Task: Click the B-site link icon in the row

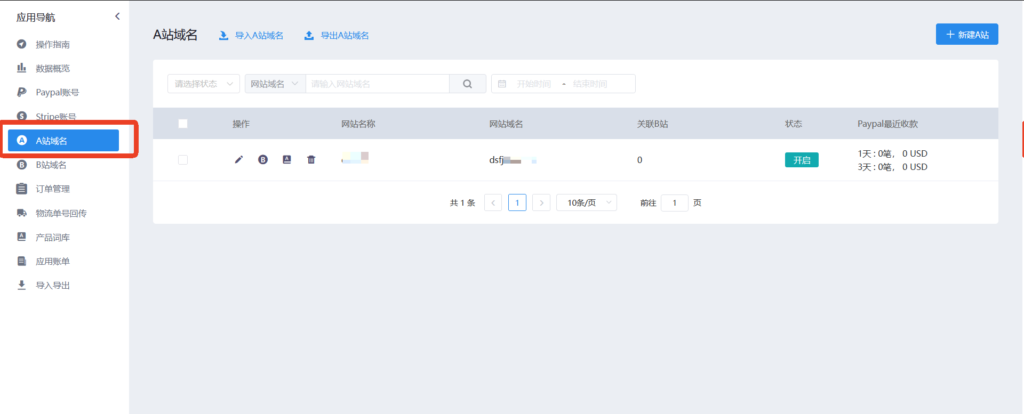Action: click(263, 159)
